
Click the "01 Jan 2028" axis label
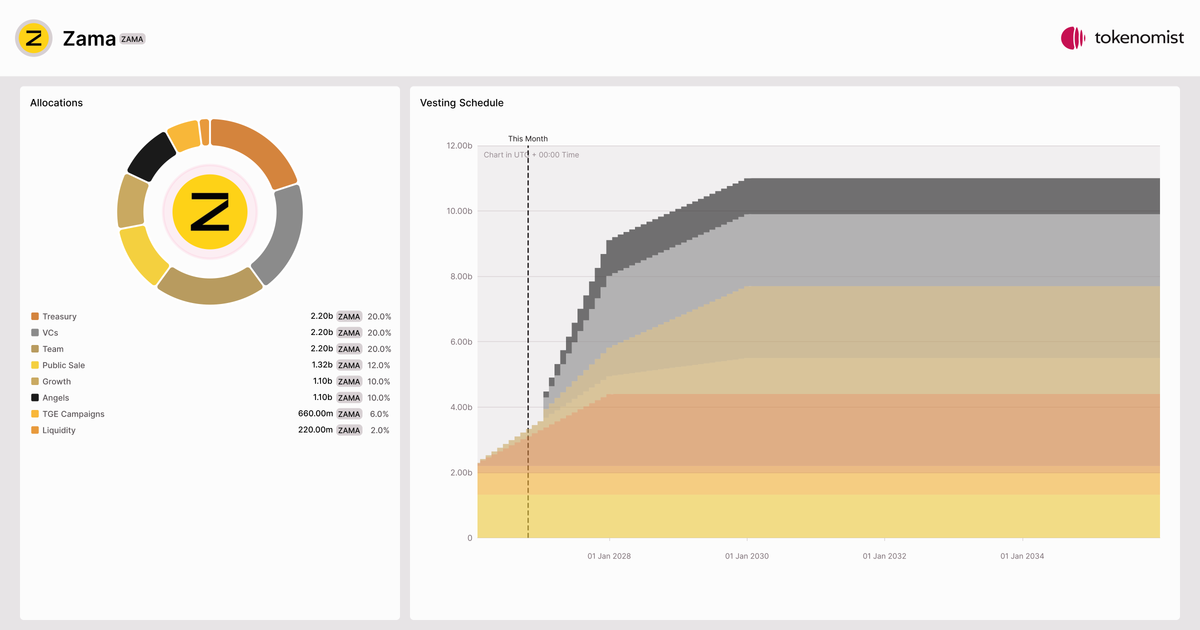click(608, 556)
